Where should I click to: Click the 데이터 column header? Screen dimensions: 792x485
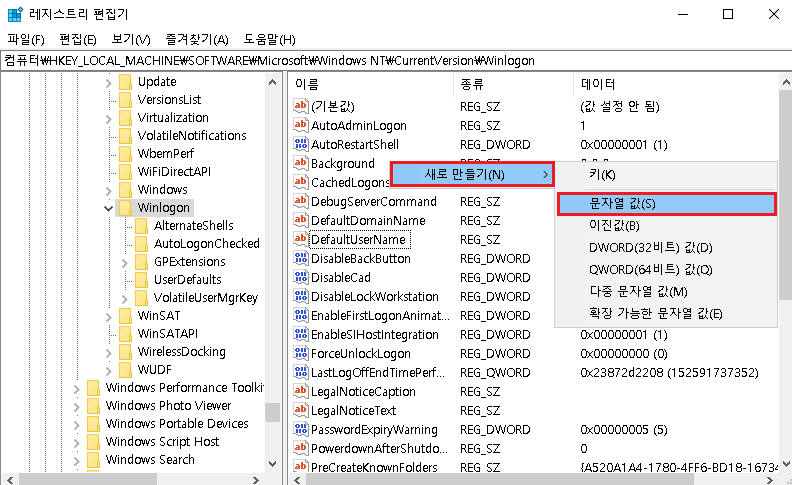pyautogui.click(x=598, y=83)
